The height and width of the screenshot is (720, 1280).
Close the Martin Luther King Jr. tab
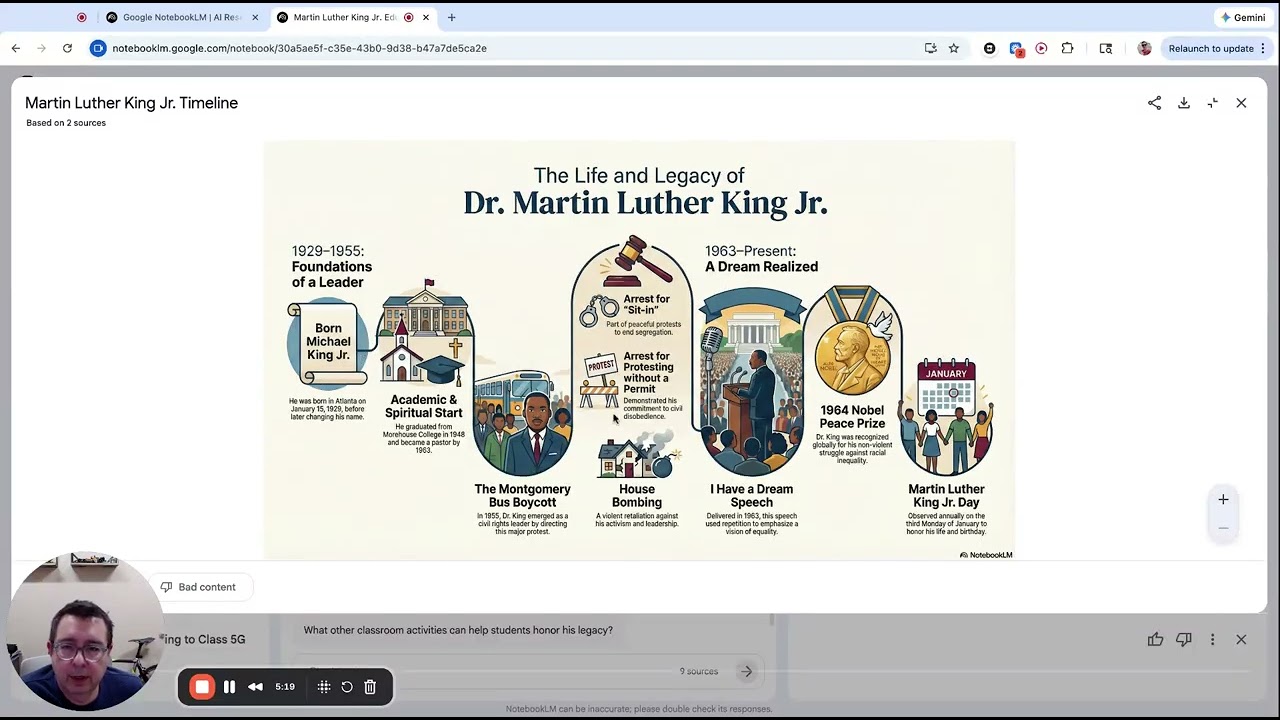(427, 17)
